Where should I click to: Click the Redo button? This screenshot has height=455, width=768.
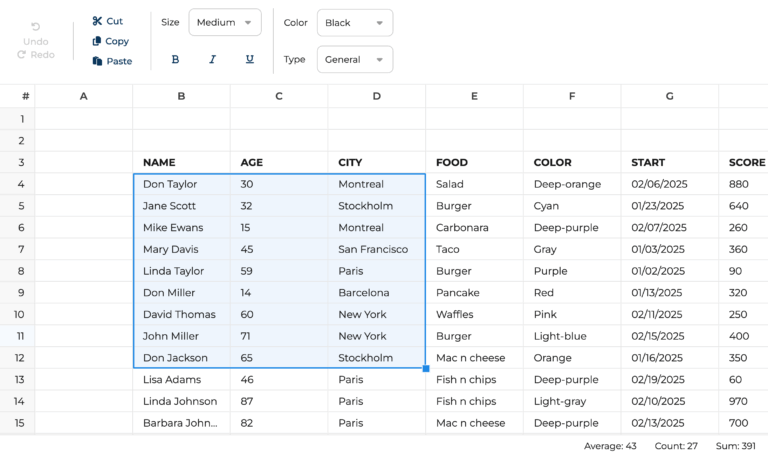36,55
